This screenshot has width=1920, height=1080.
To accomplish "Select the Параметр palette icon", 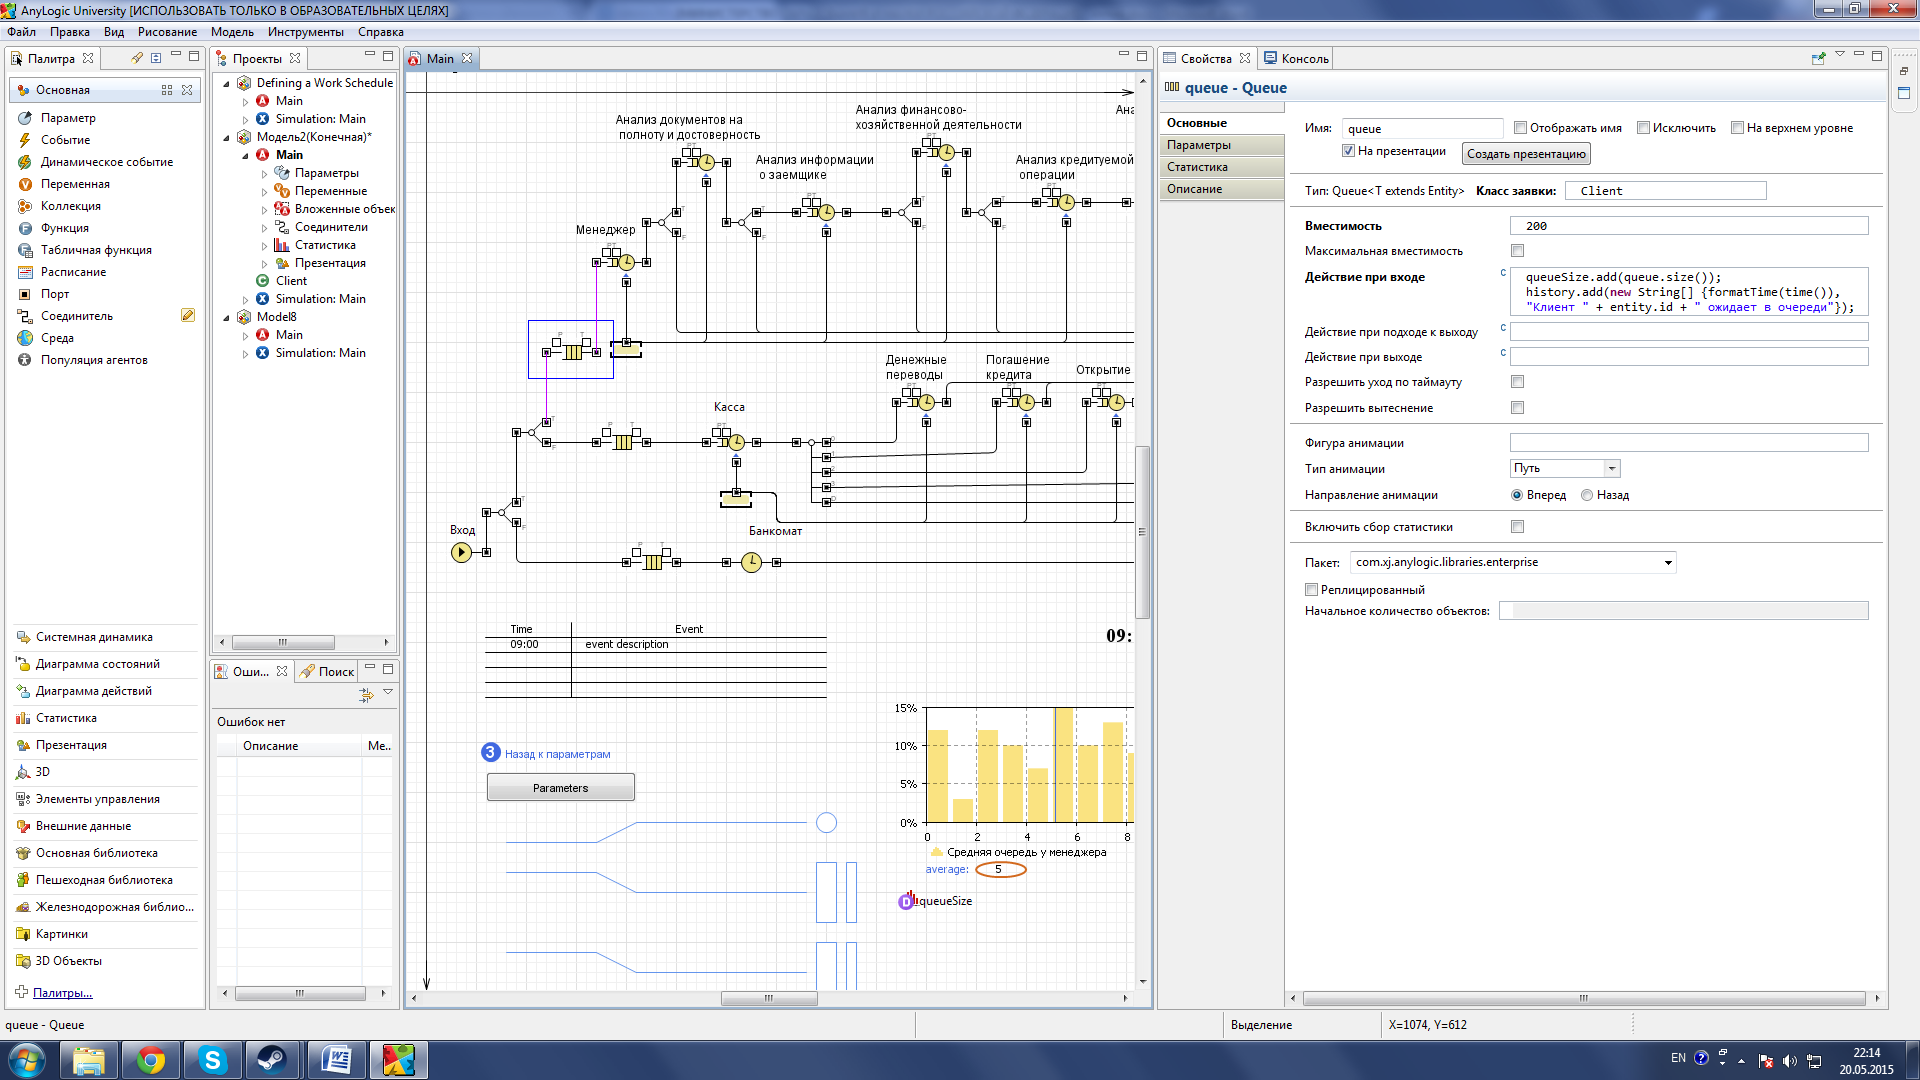I will pos(25,118).
